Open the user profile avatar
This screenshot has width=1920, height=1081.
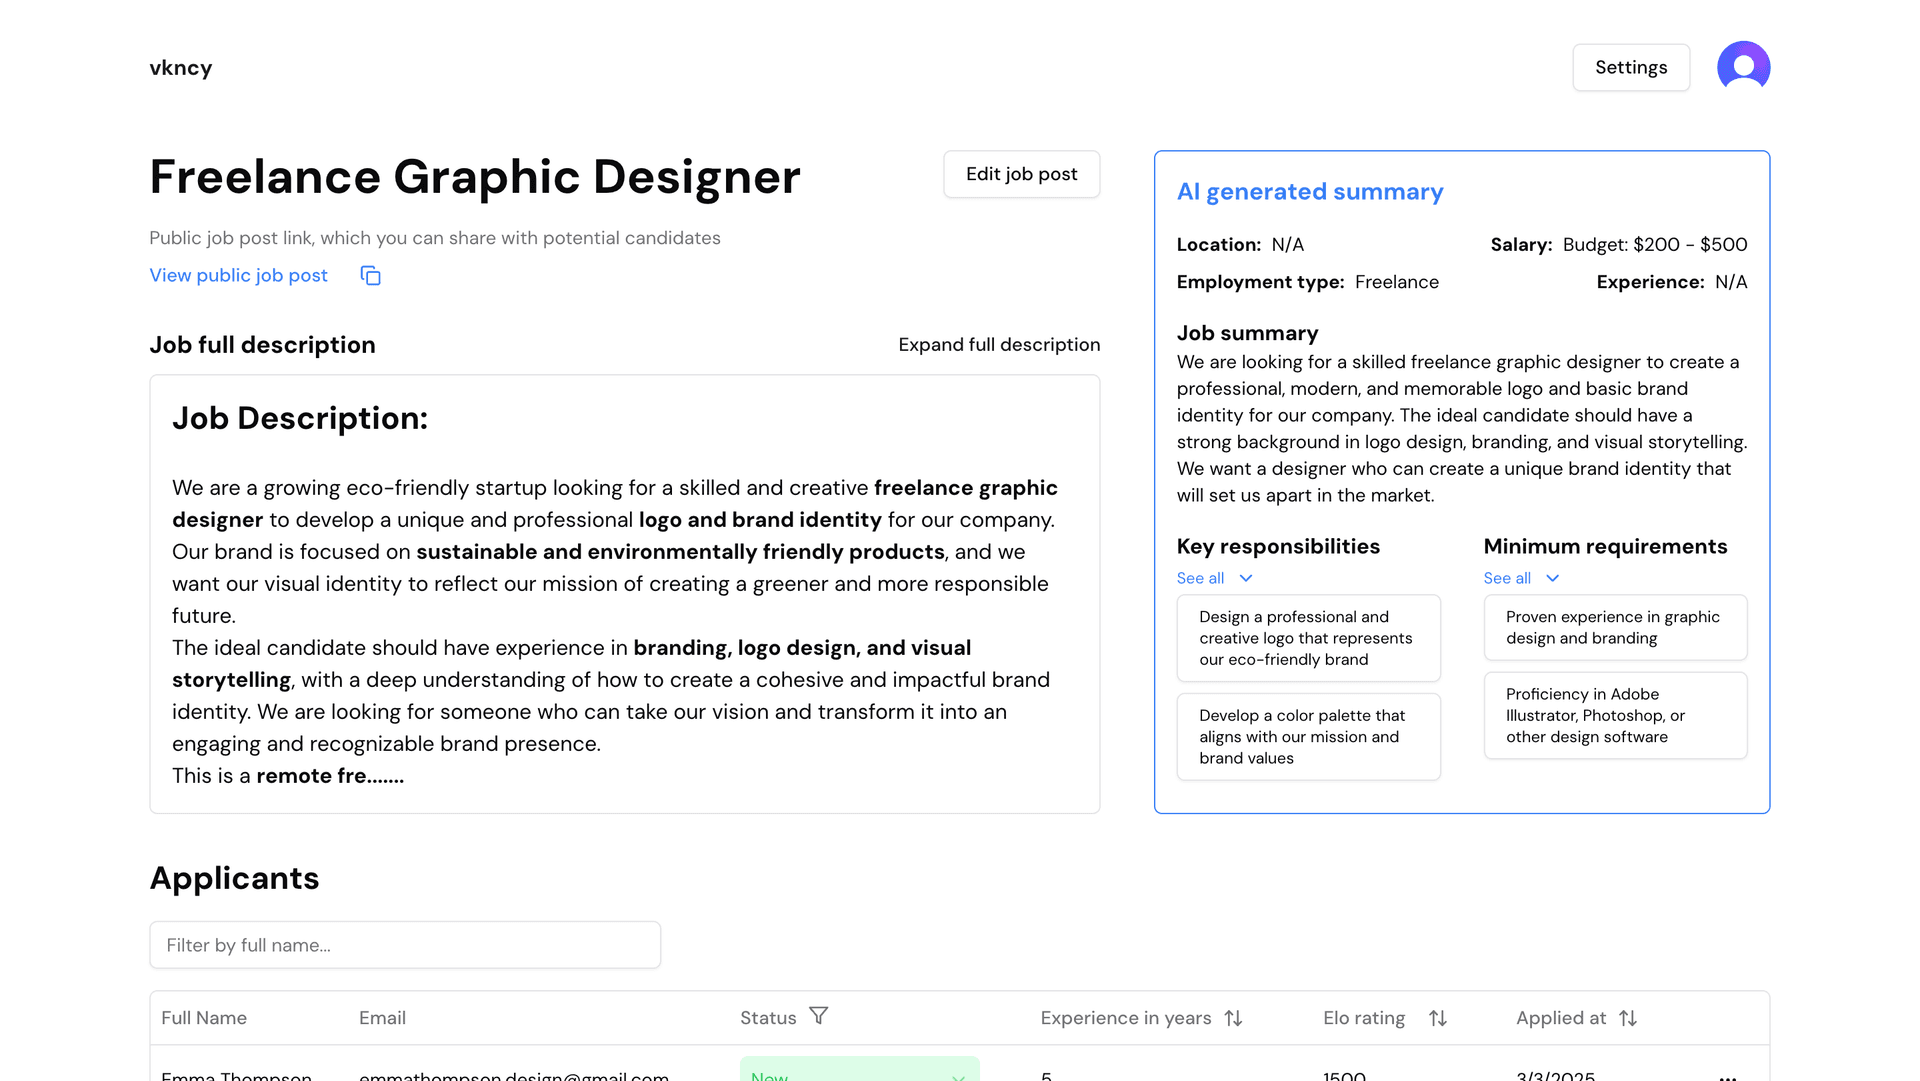(1743, 67)
